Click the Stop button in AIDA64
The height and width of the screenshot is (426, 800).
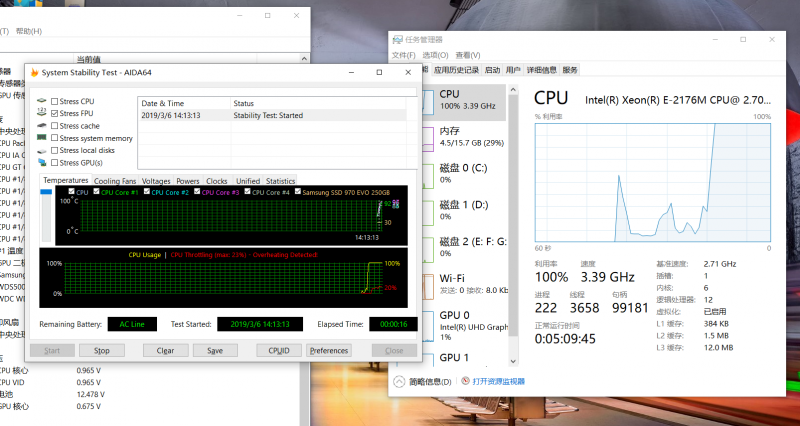(102, 350)
